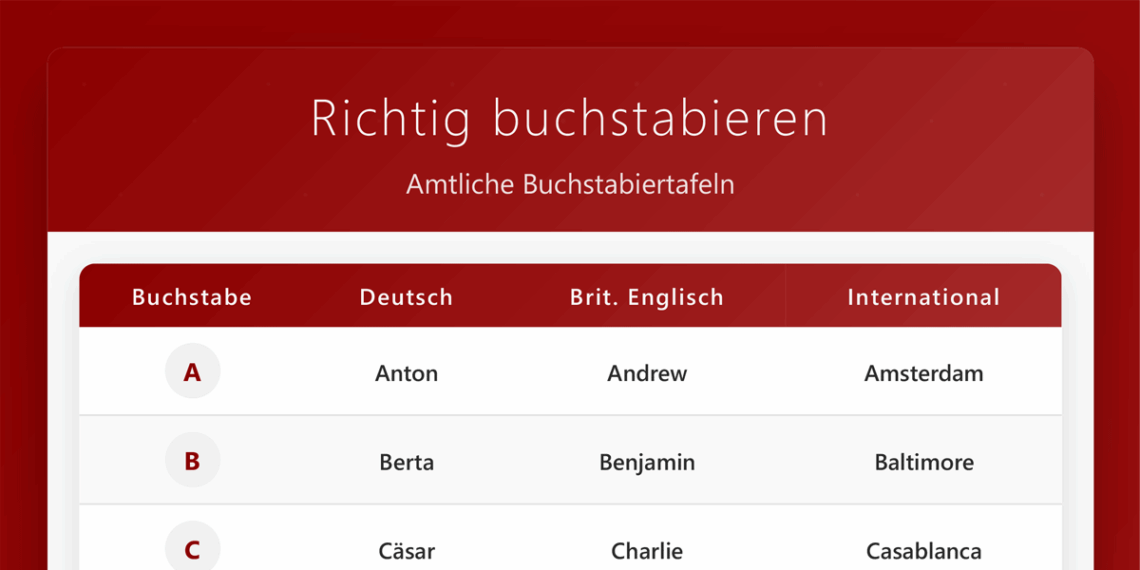
Task: Click the international word Baltimore
Action: pos(923,462)
